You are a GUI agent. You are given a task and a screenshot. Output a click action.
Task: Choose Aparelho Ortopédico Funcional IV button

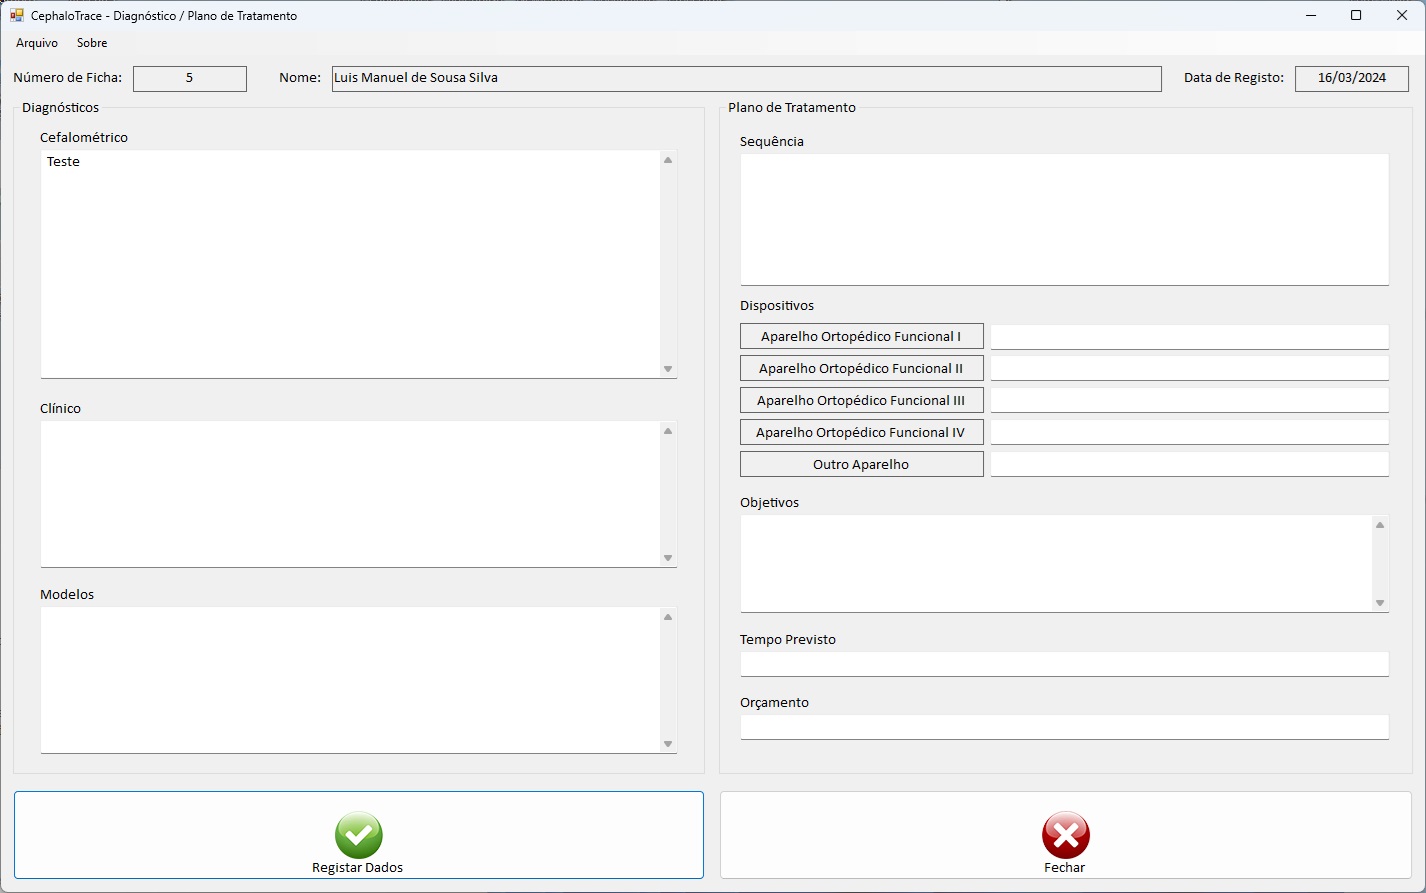pos(861,432)
